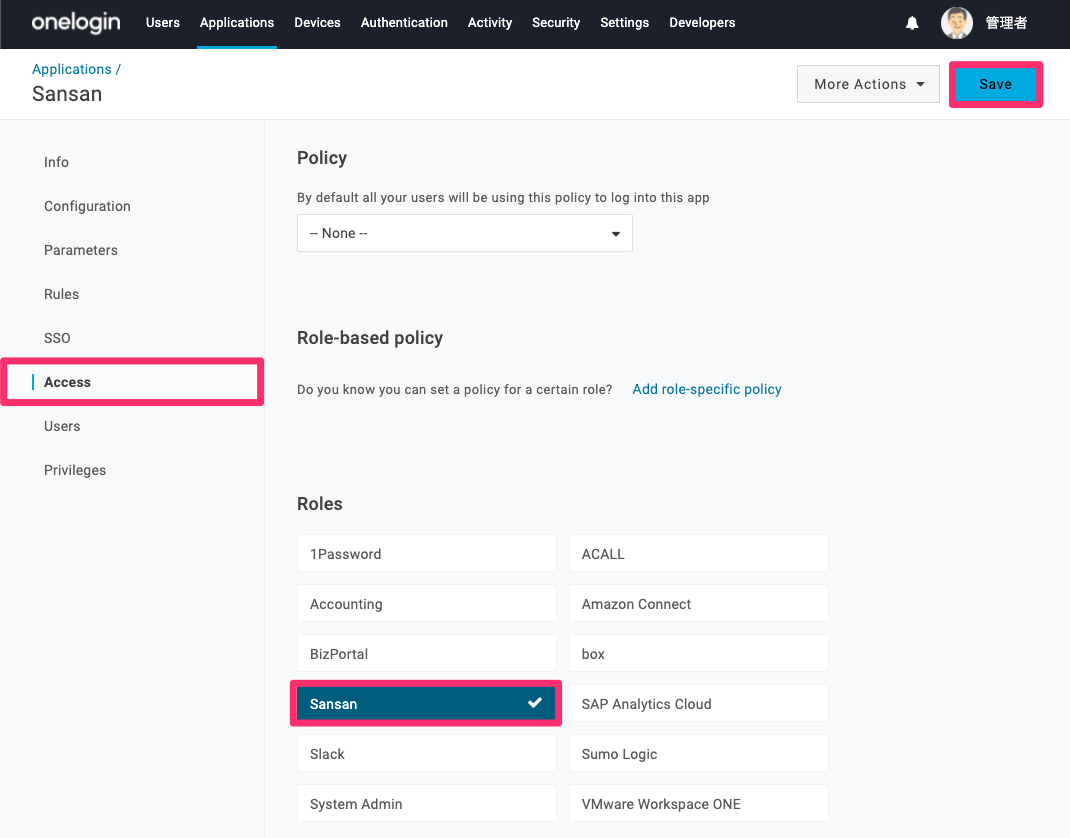The image size is (1070, 838).
Task: Switch to the SSO sidebar tab
Action: pos(57,338)
